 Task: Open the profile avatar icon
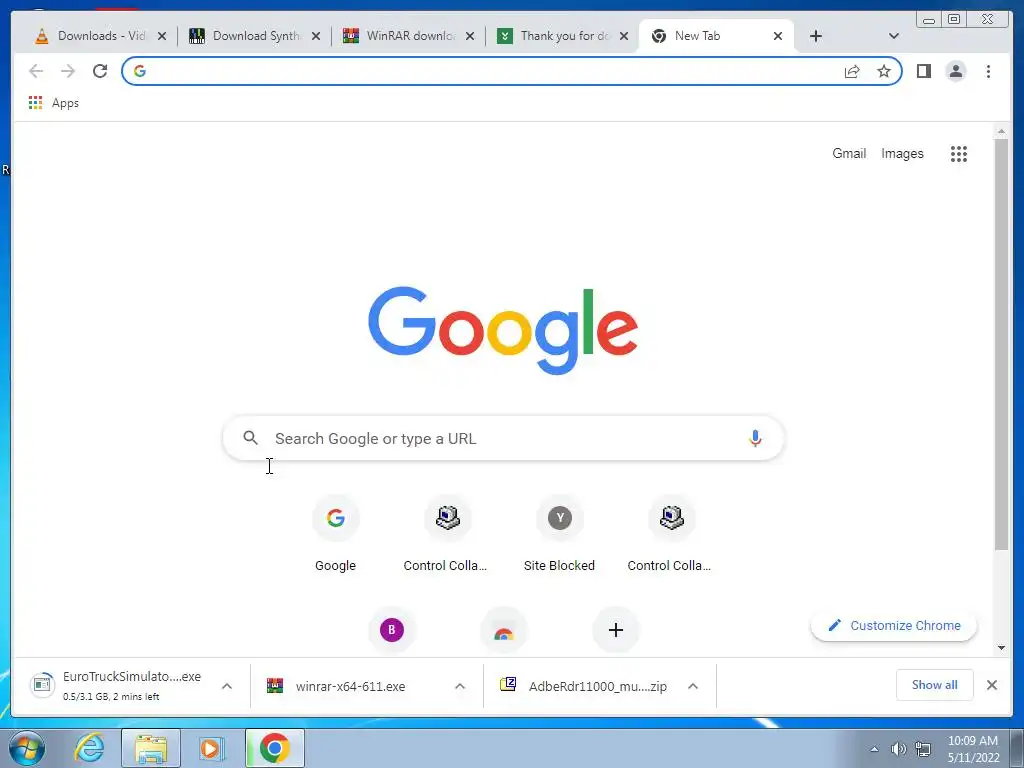point(955,71)
